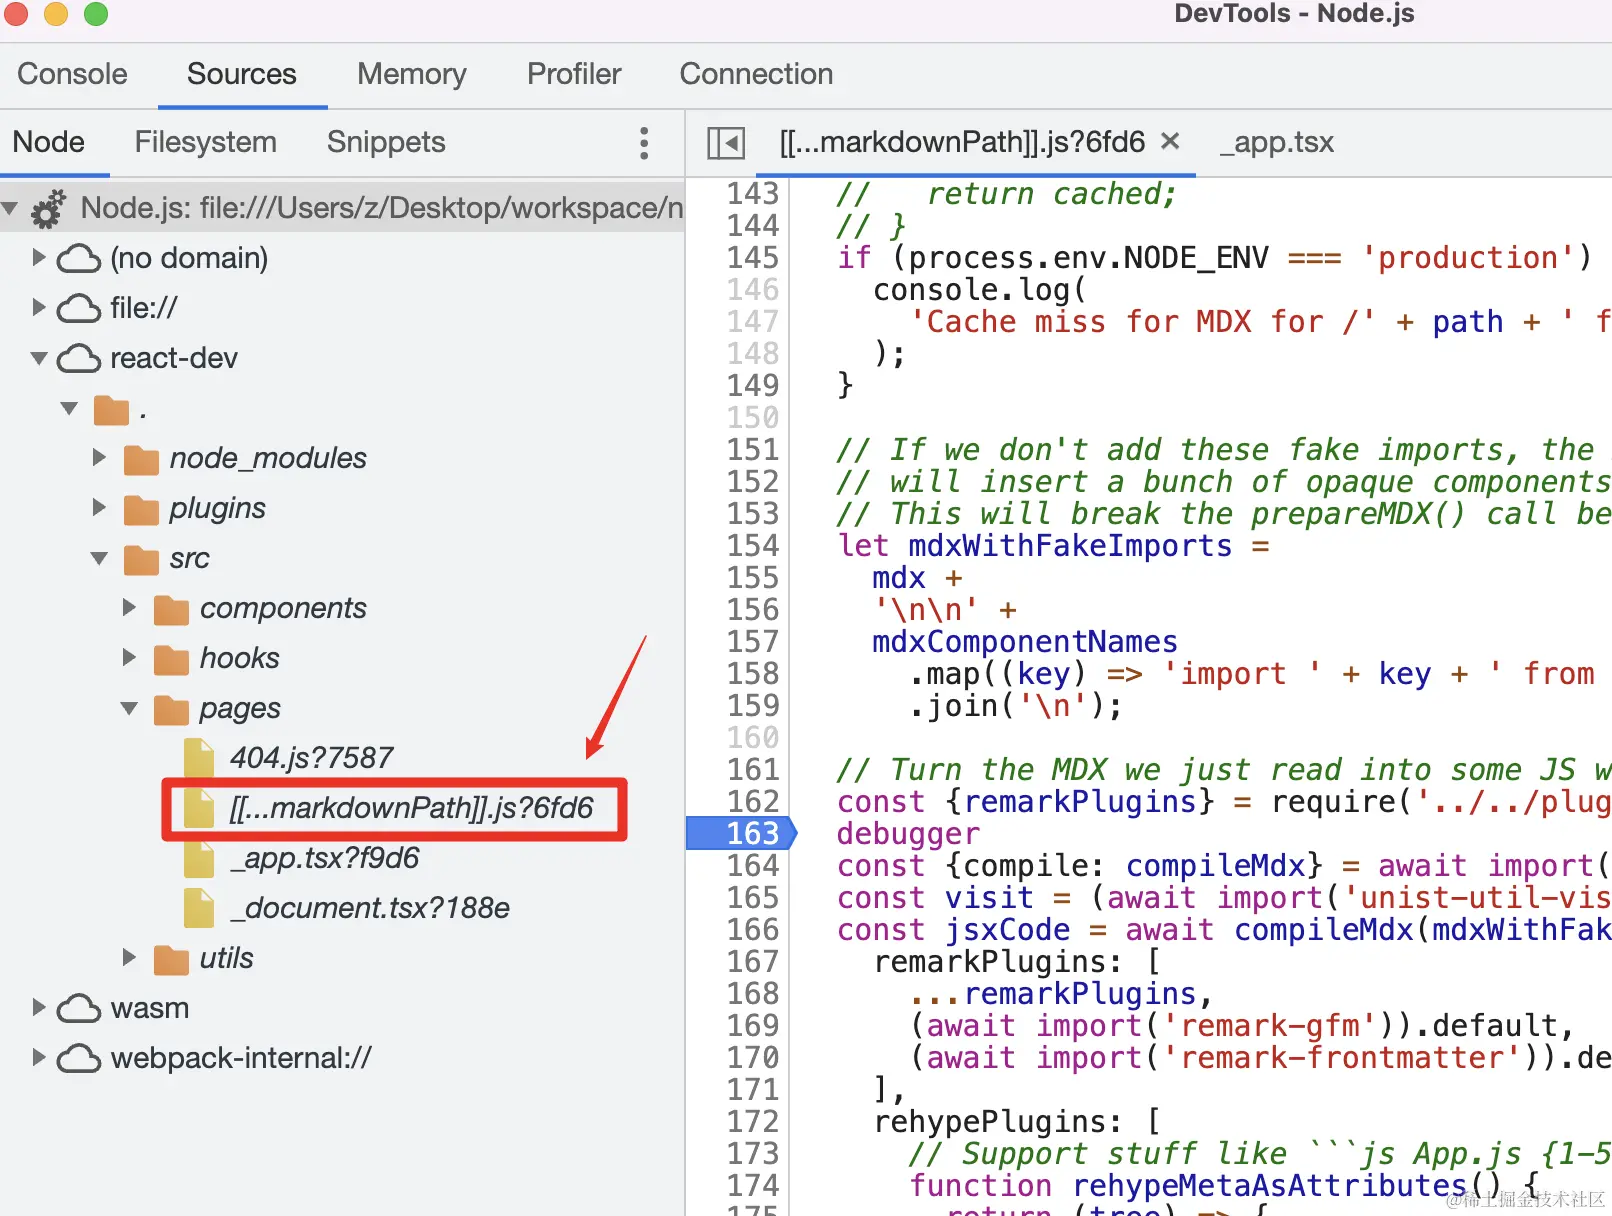
Task: Open [[...markdownPath]].js?6fd6 in the file tree
Action: click(x=411, y=808)
